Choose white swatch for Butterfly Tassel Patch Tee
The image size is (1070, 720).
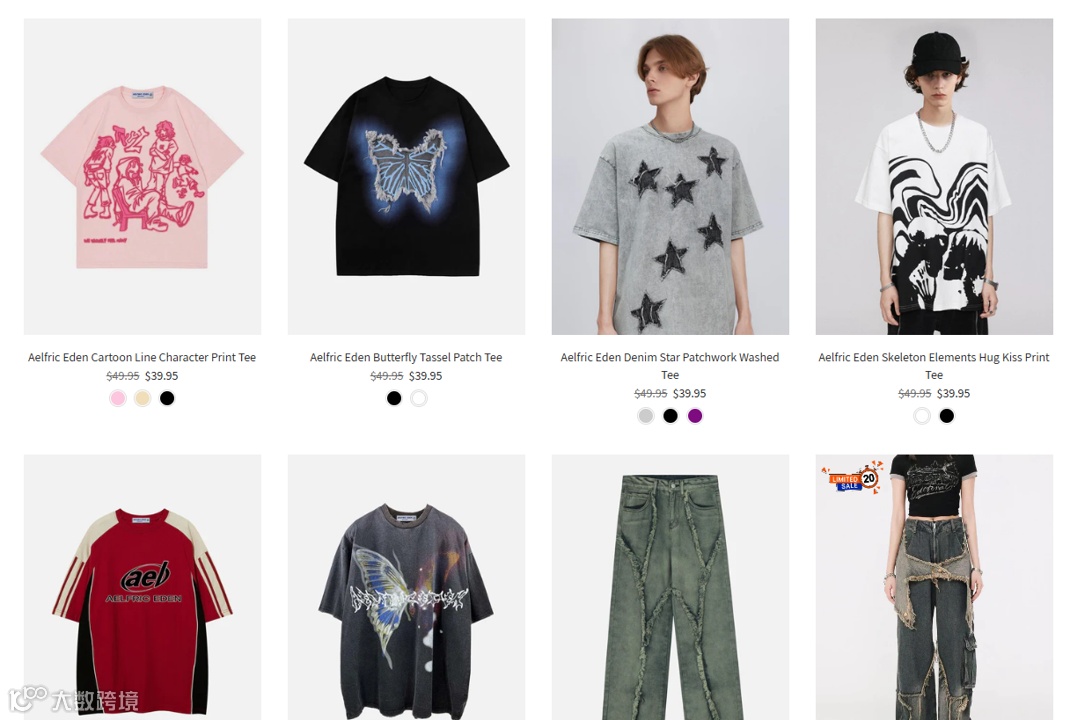click(x=419, y=399)
